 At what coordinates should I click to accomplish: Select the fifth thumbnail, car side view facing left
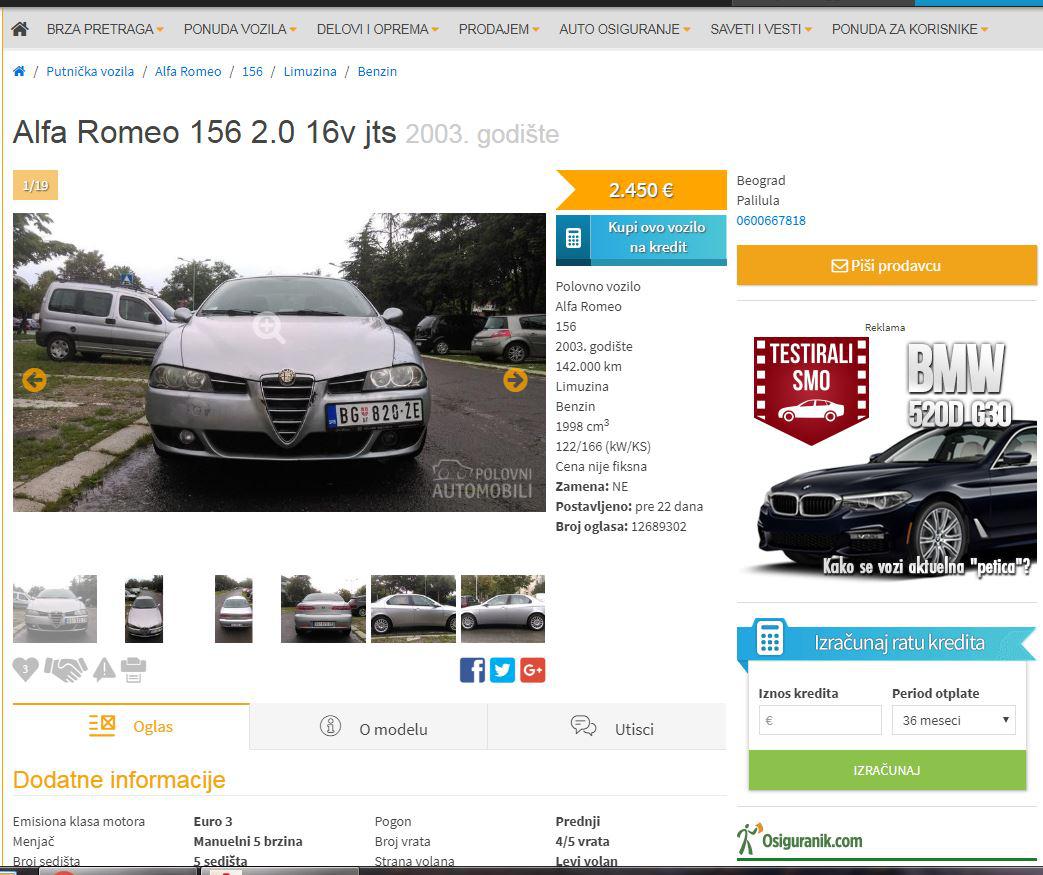coord(413,609)
